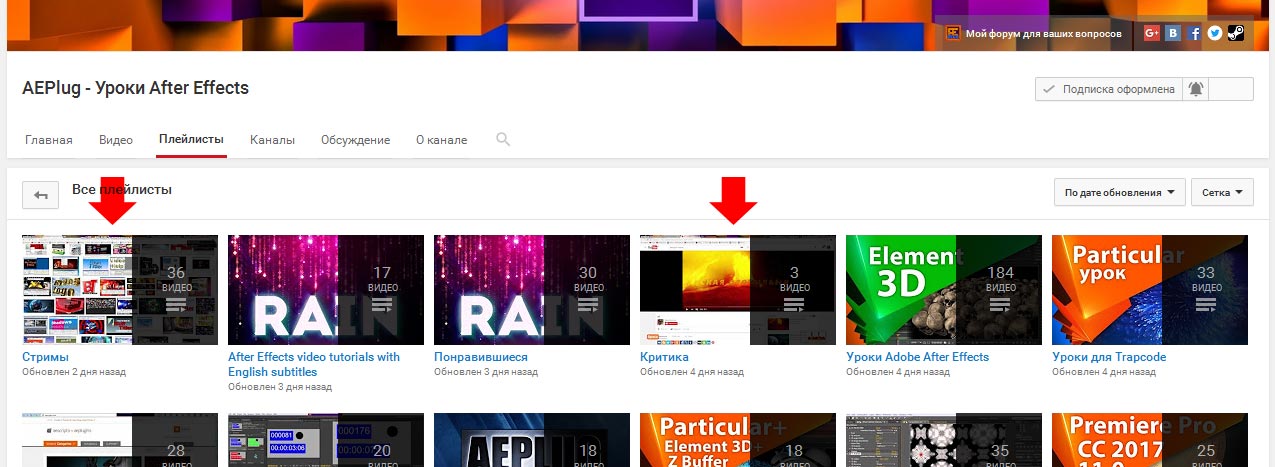Click the RAIN thumbnail with 17 videos
The image size is (1275, 467).
click(326, 290)
